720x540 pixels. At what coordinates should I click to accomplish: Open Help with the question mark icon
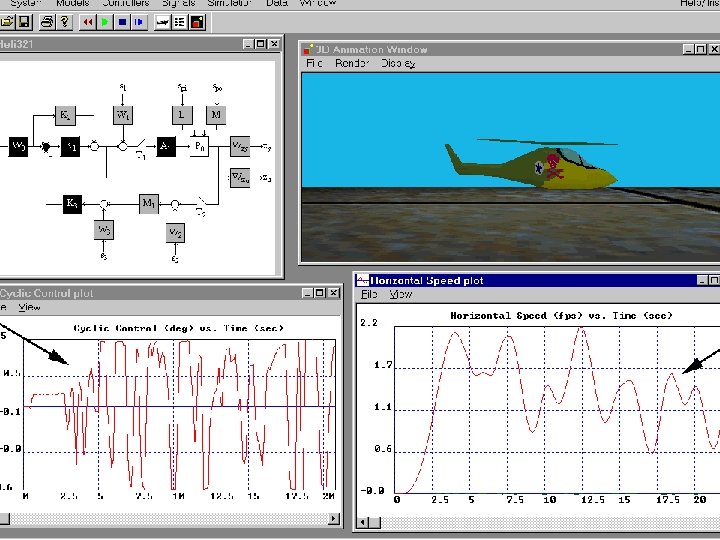(x=66, y=21)
